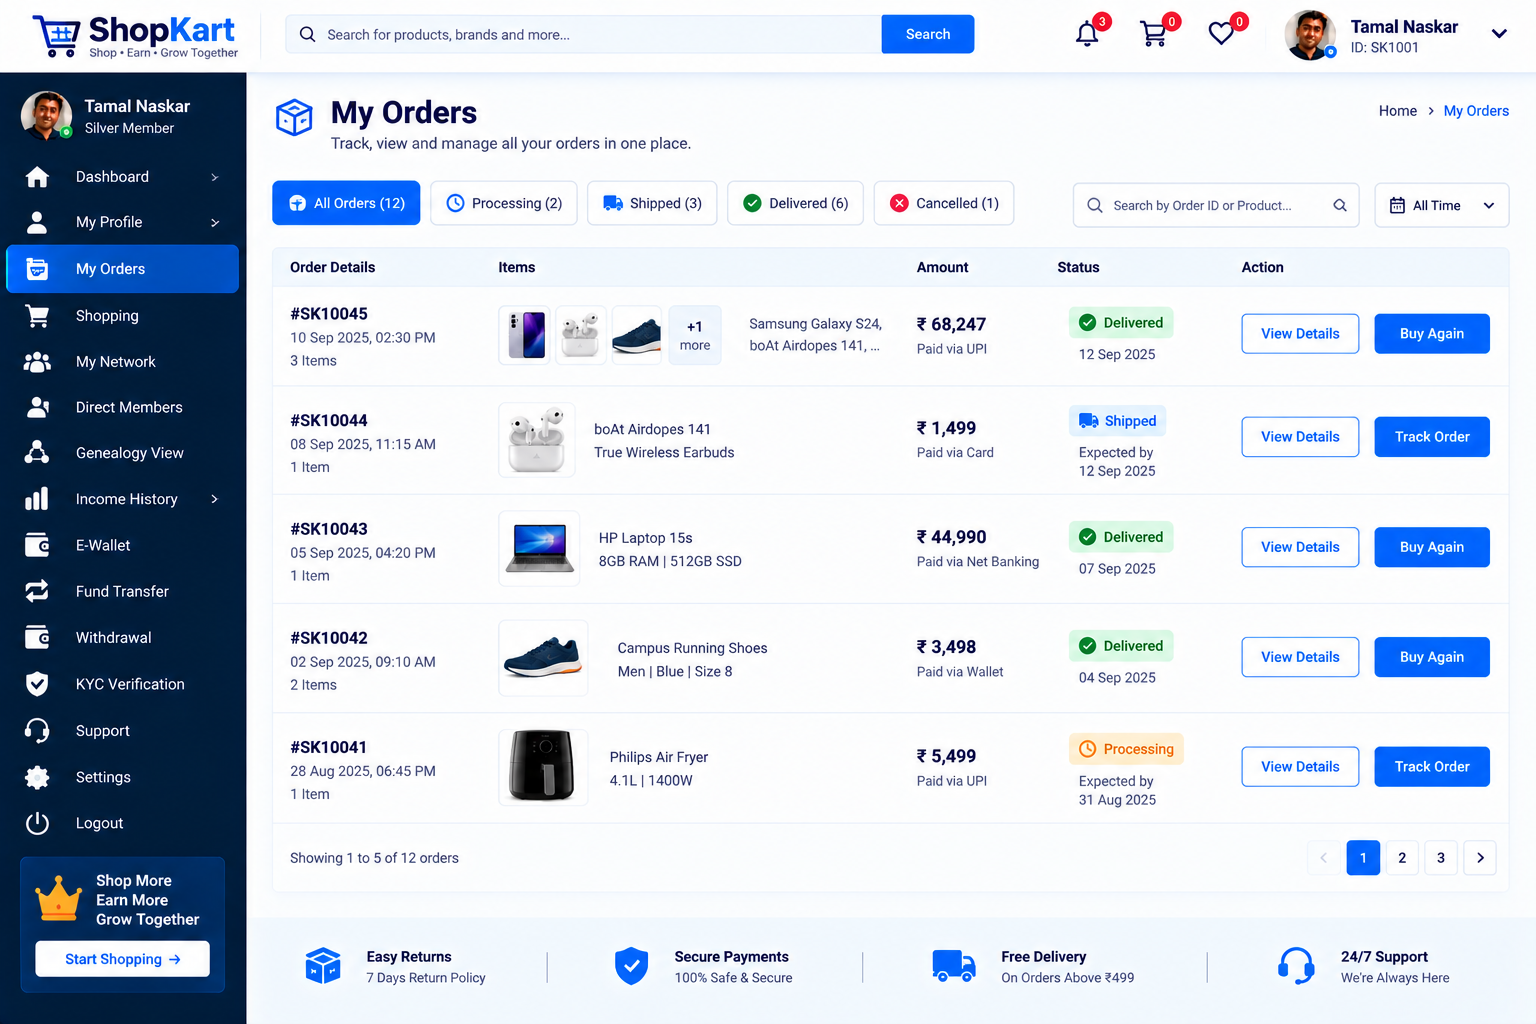
Task: Click the Shopping cart icon in sidebar
Action: [x=37, y=316]
